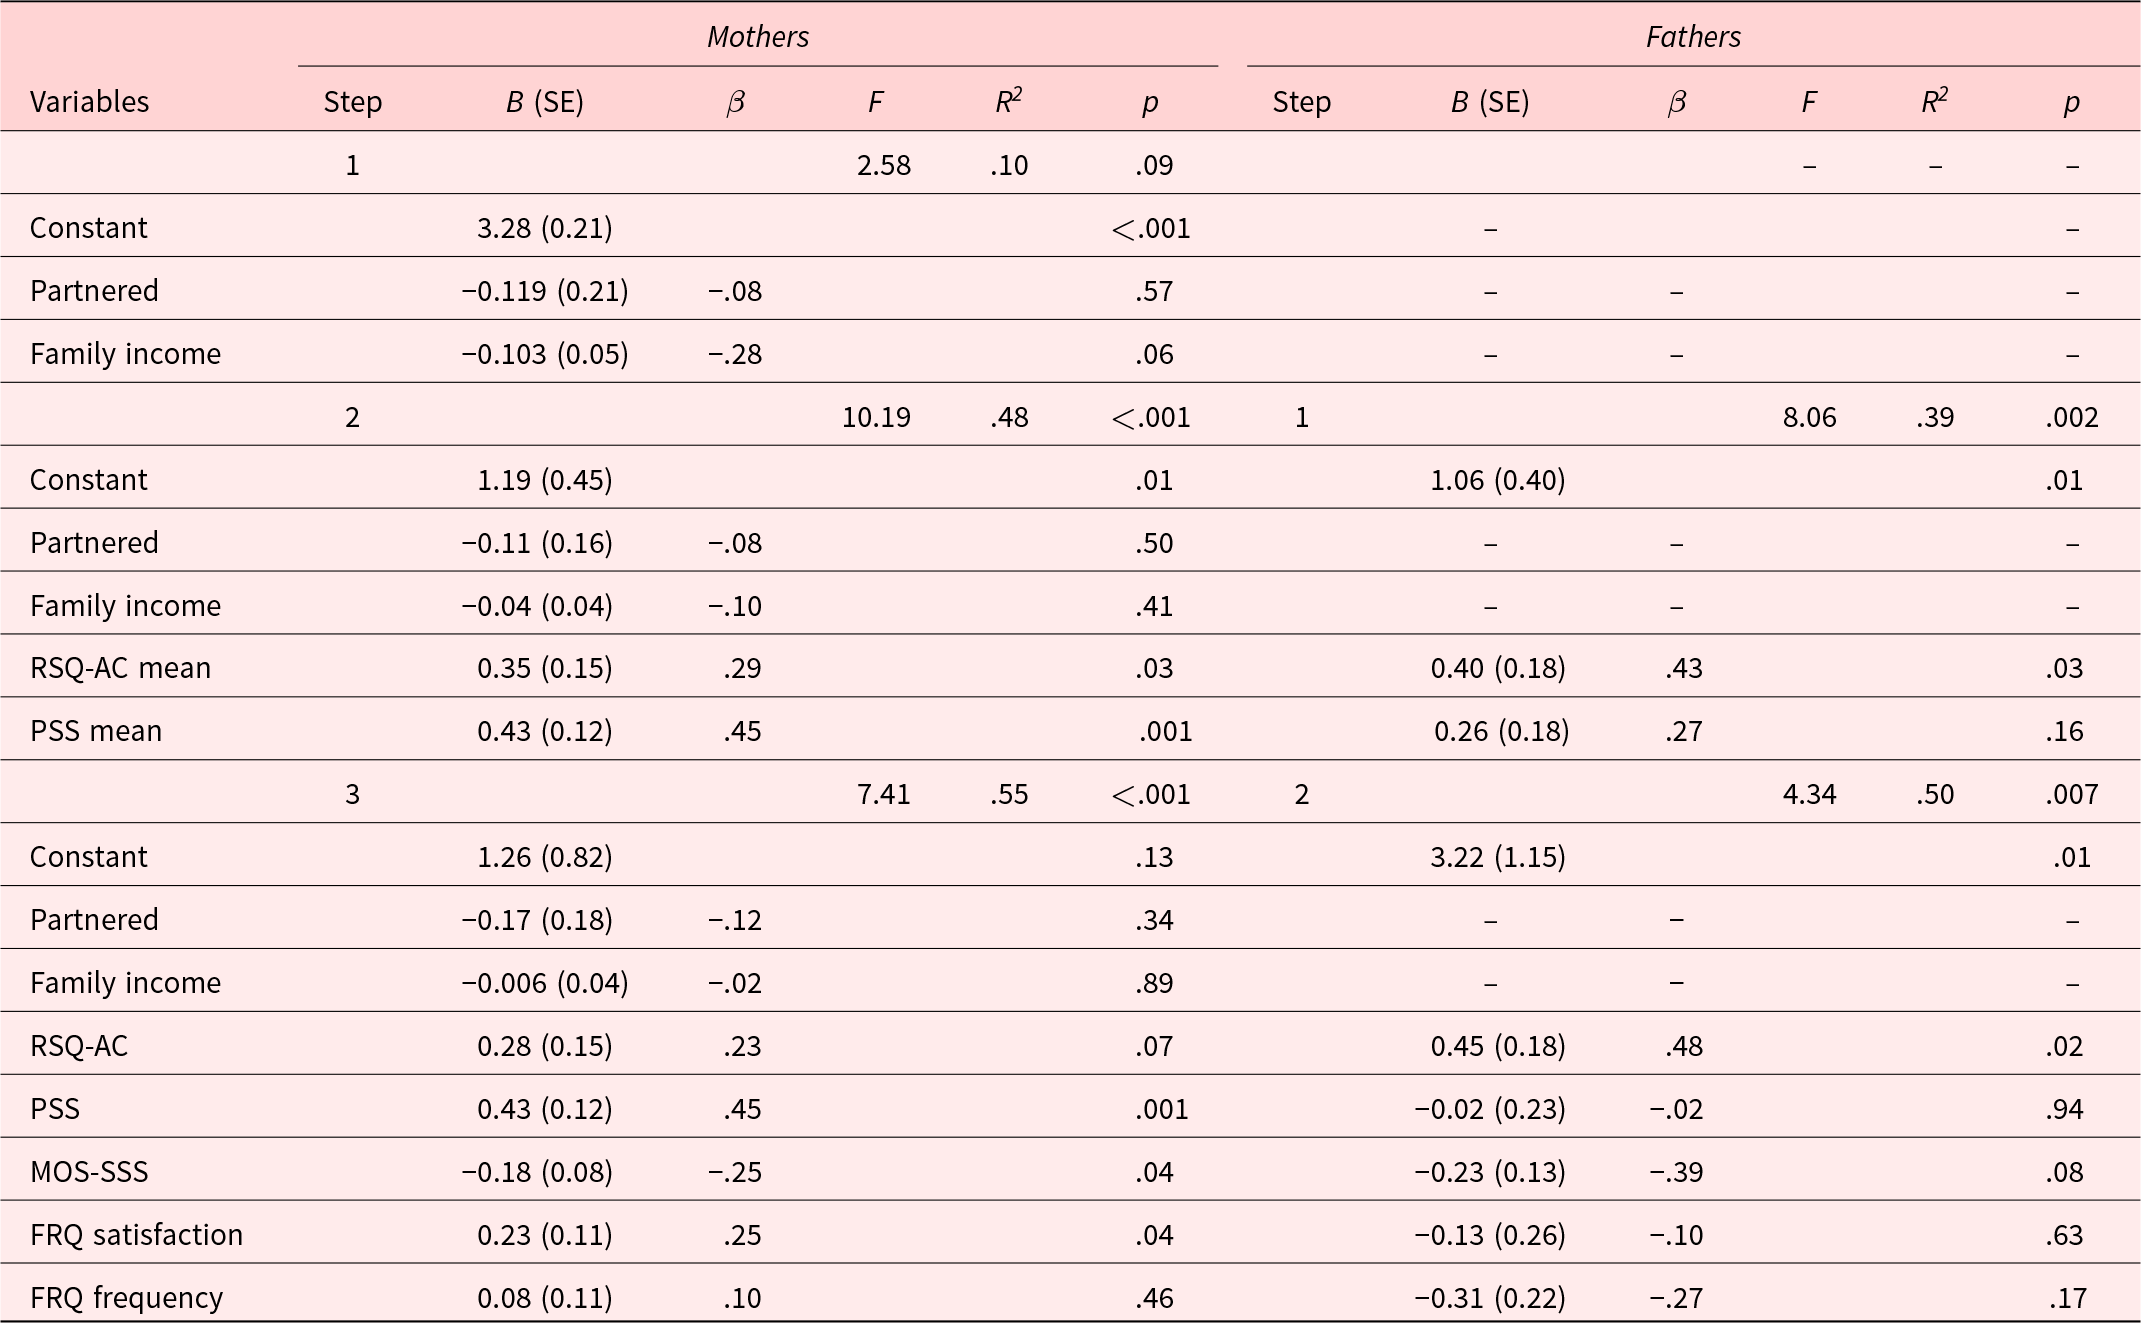2141x1323 pixels.
Task: Click fathers' p value .007
Action: tap(2071, 794)
